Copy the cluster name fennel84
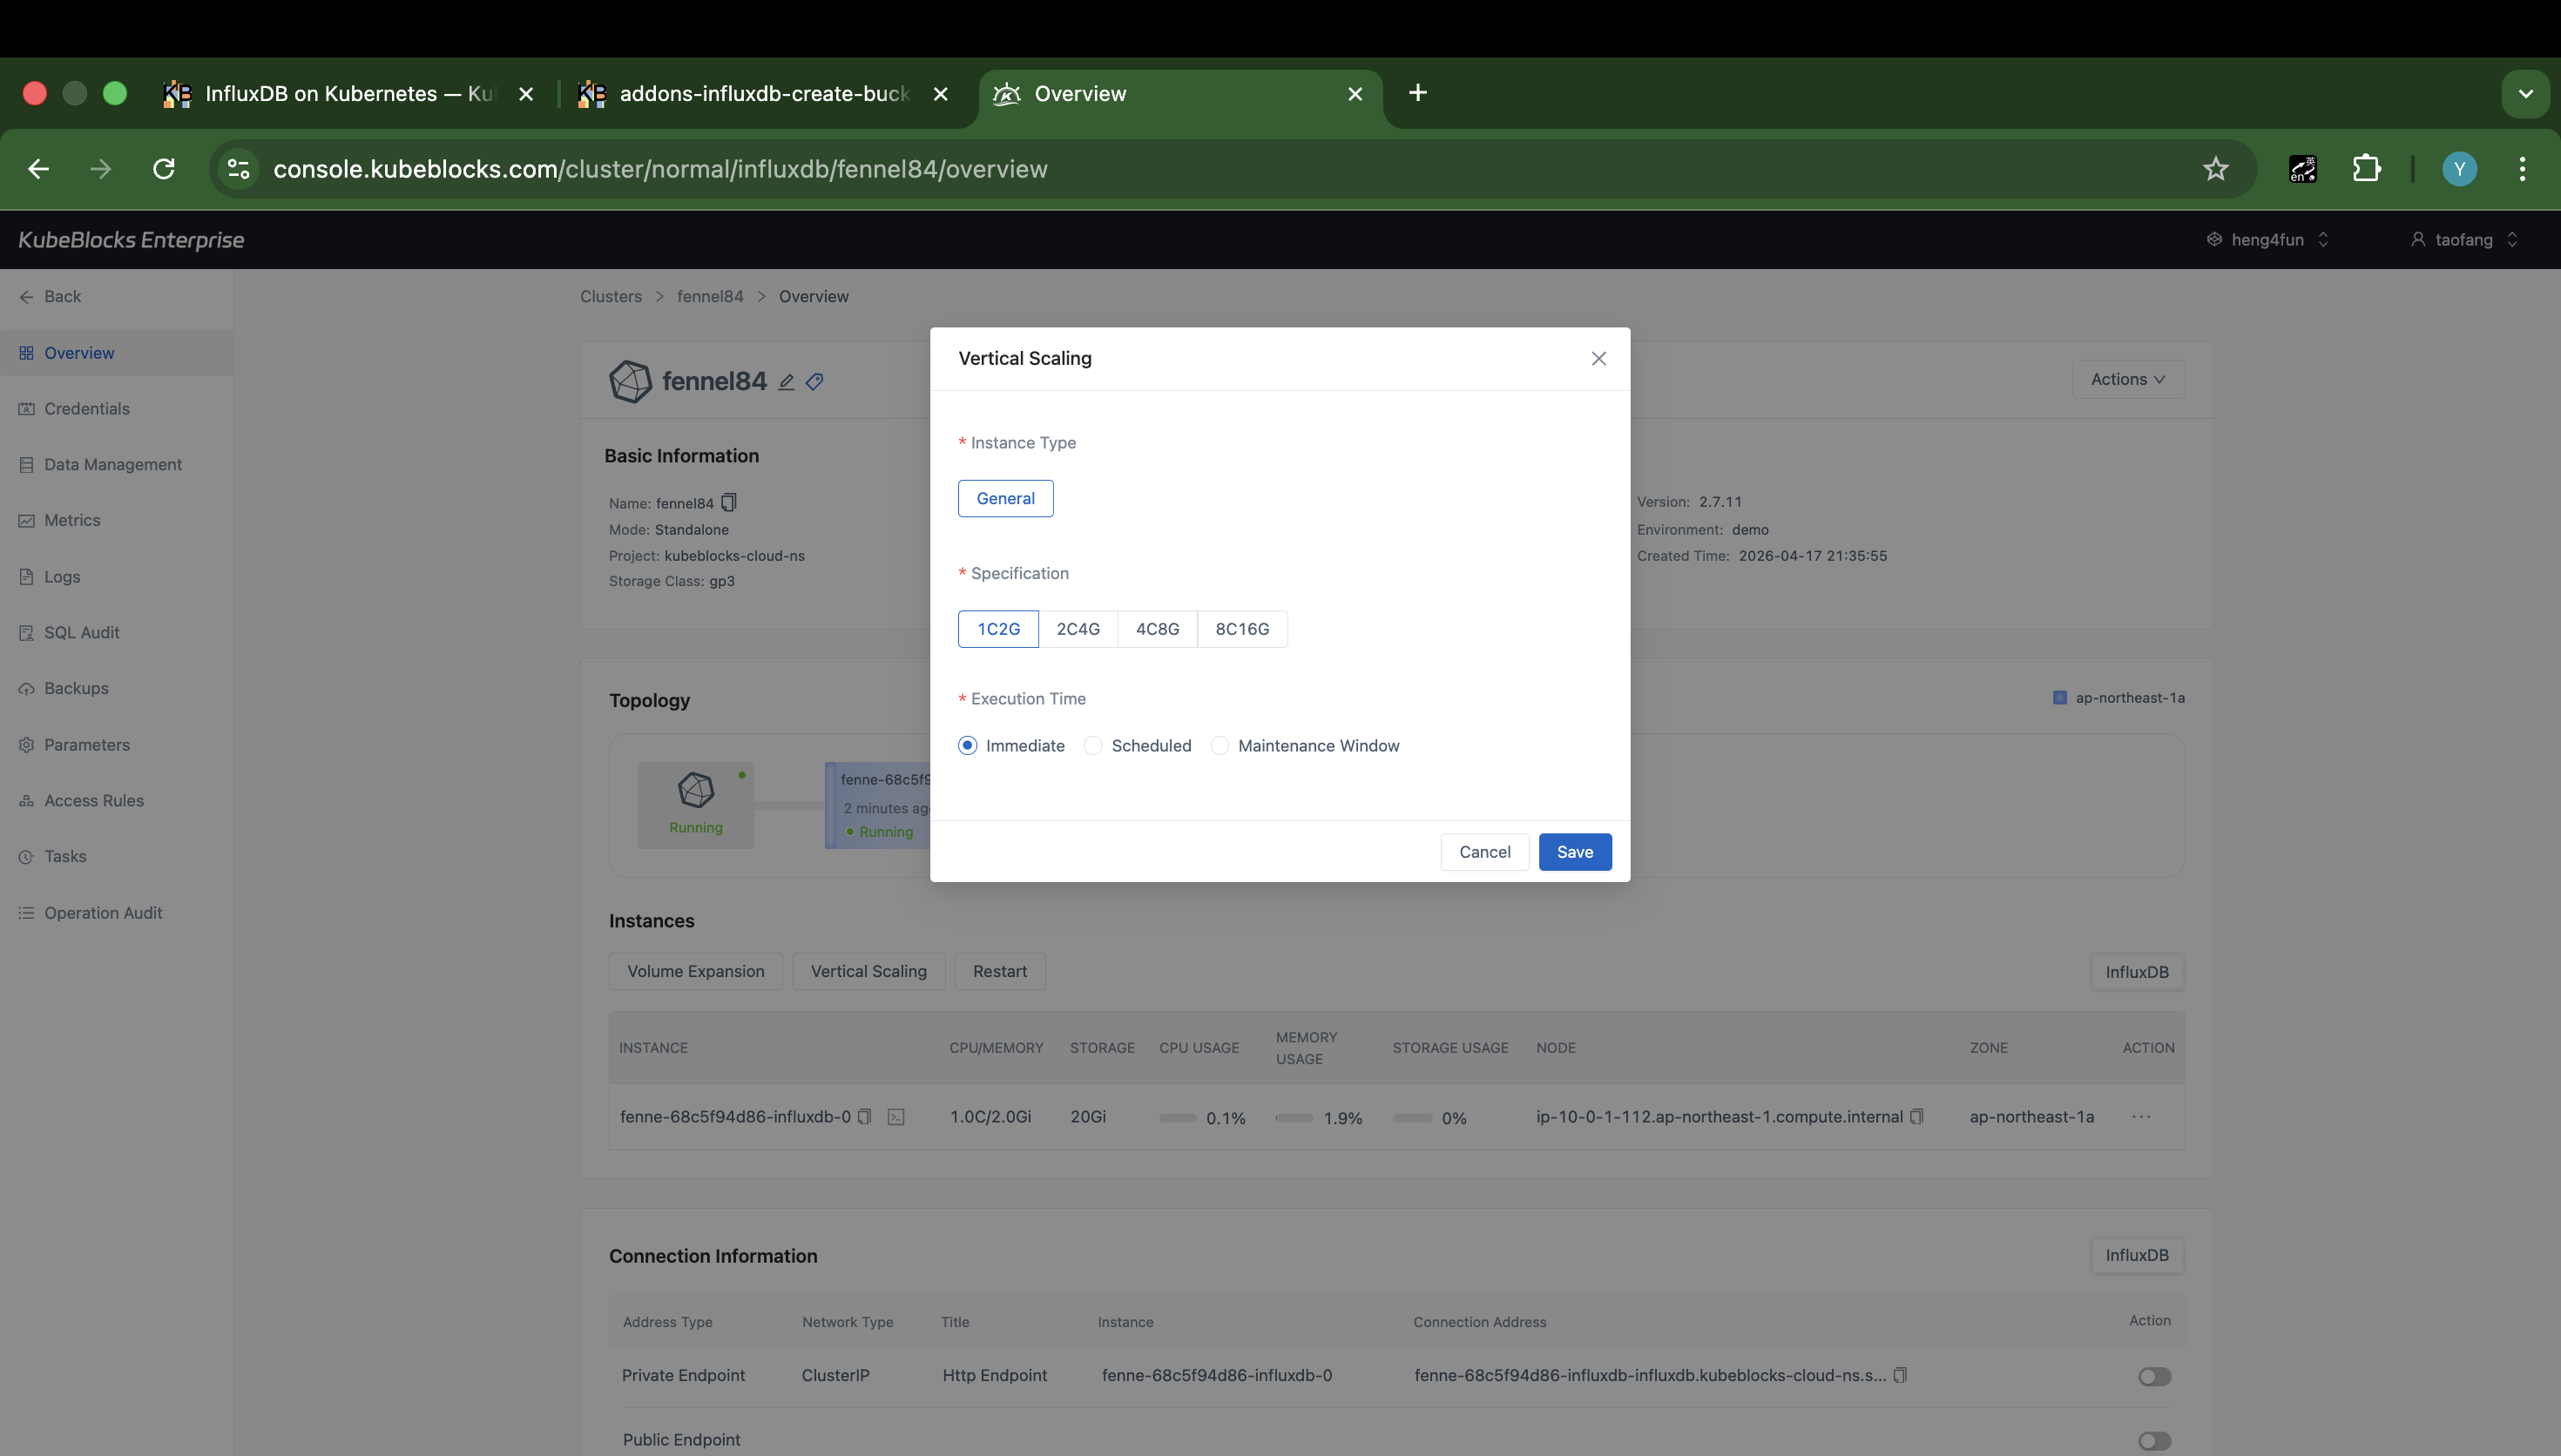Viewport: 2561px width, 1456px height. 729,502
